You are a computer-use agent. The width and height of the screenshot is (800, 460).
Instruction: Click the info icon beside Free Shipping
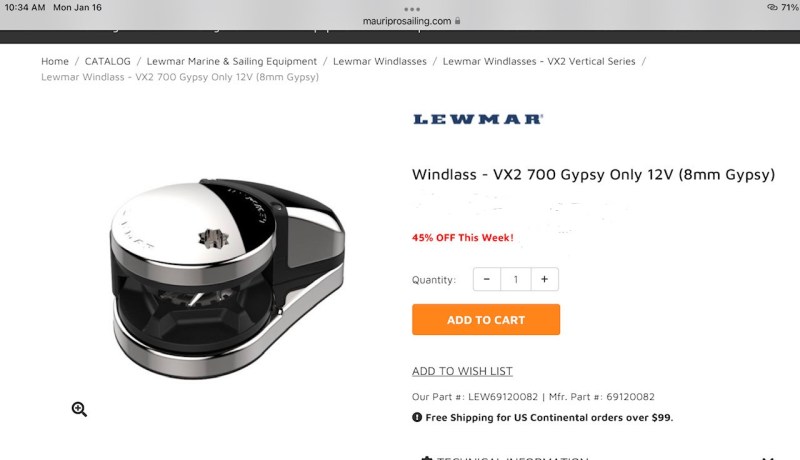tap(417, 417)
